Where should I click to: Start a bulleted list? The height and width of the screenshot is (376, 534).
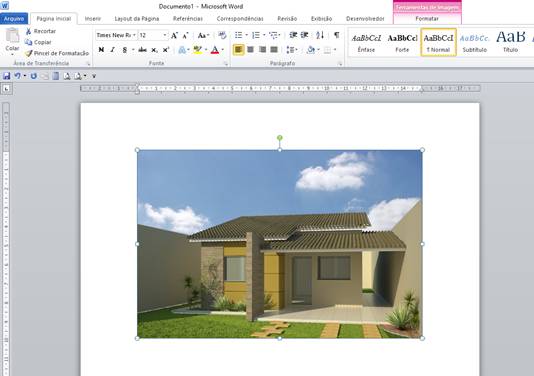coord(239,35)
